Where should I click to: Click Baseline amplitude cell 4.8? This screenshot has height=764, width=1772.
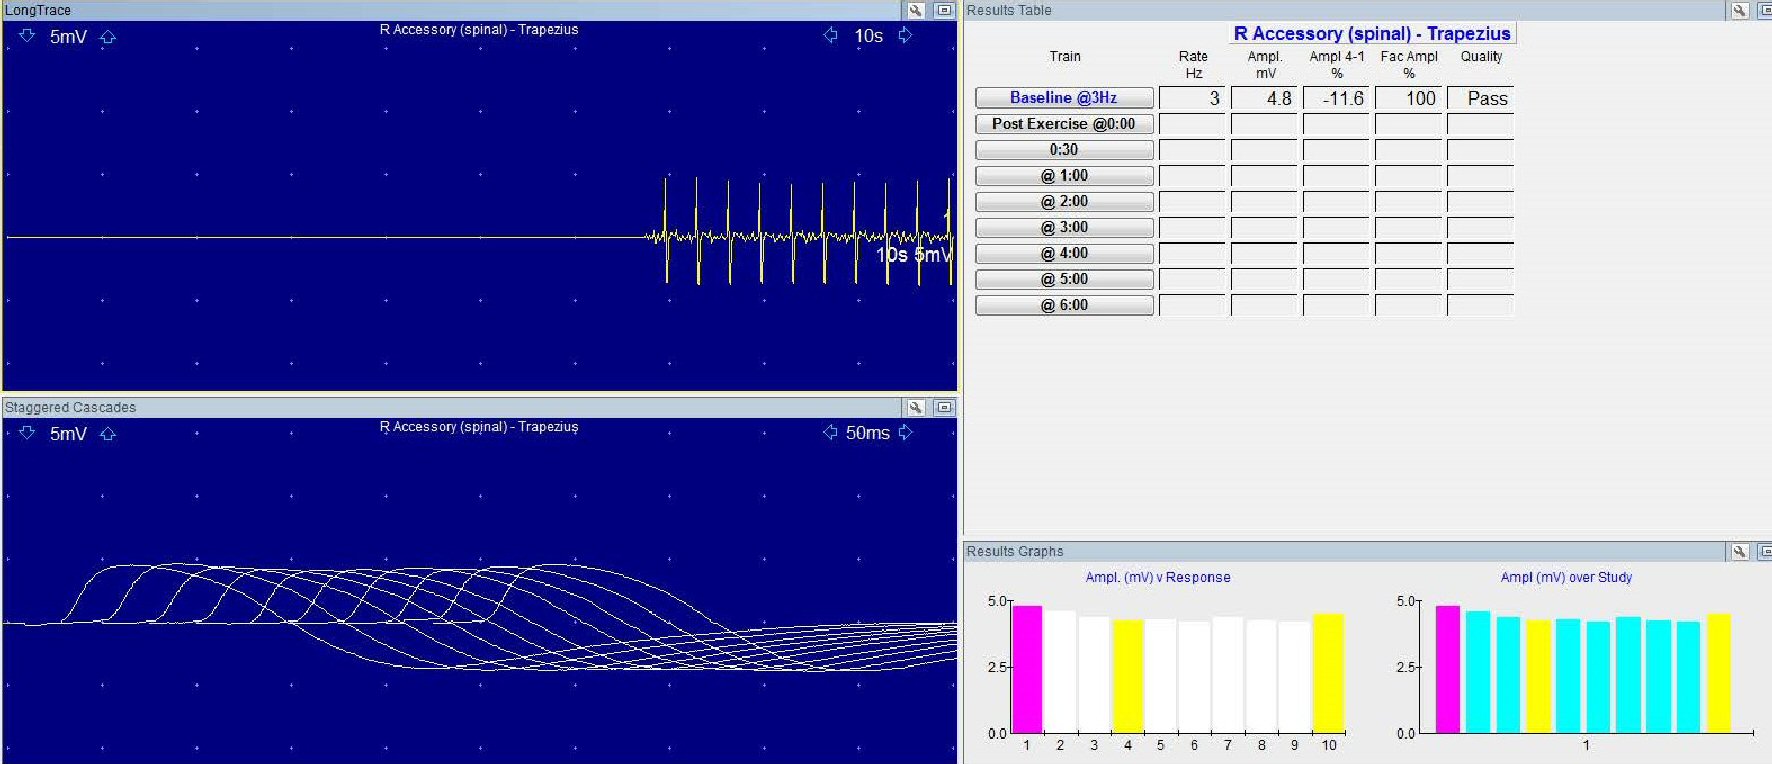pos(1264,98)
